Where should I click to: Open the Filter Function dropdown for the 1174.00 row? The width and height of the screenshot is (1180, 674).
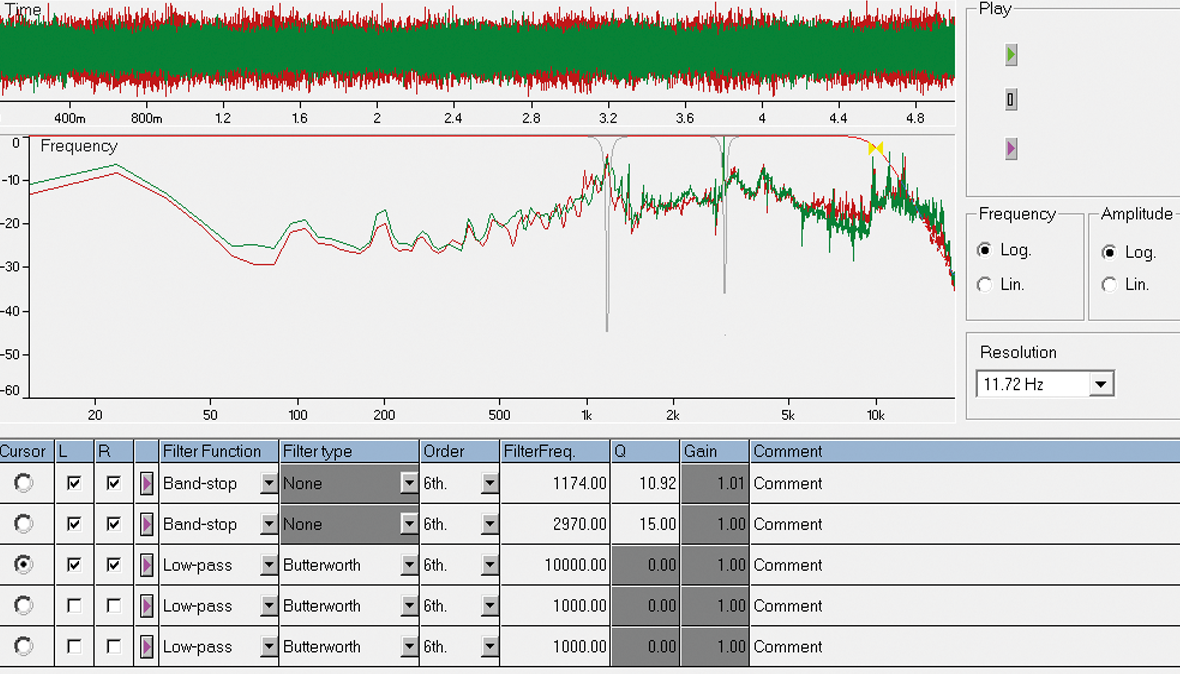[x=268, y=484]
